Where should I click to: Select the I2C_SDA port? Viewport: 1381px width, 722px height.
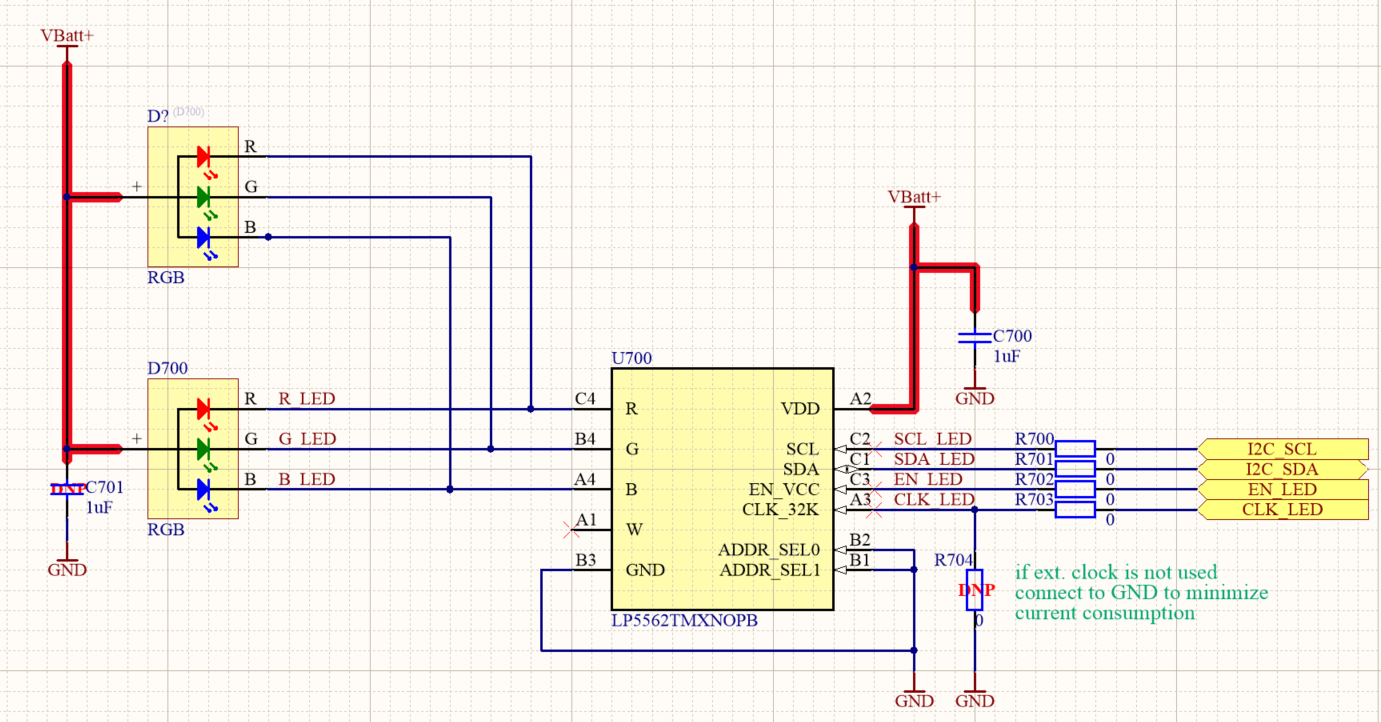pos(1282,469)
